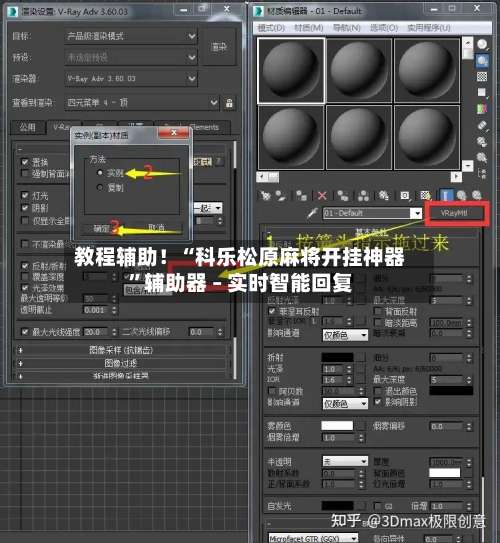
Task: Click the lock icon beside View to Render
Action: point(229,103)
